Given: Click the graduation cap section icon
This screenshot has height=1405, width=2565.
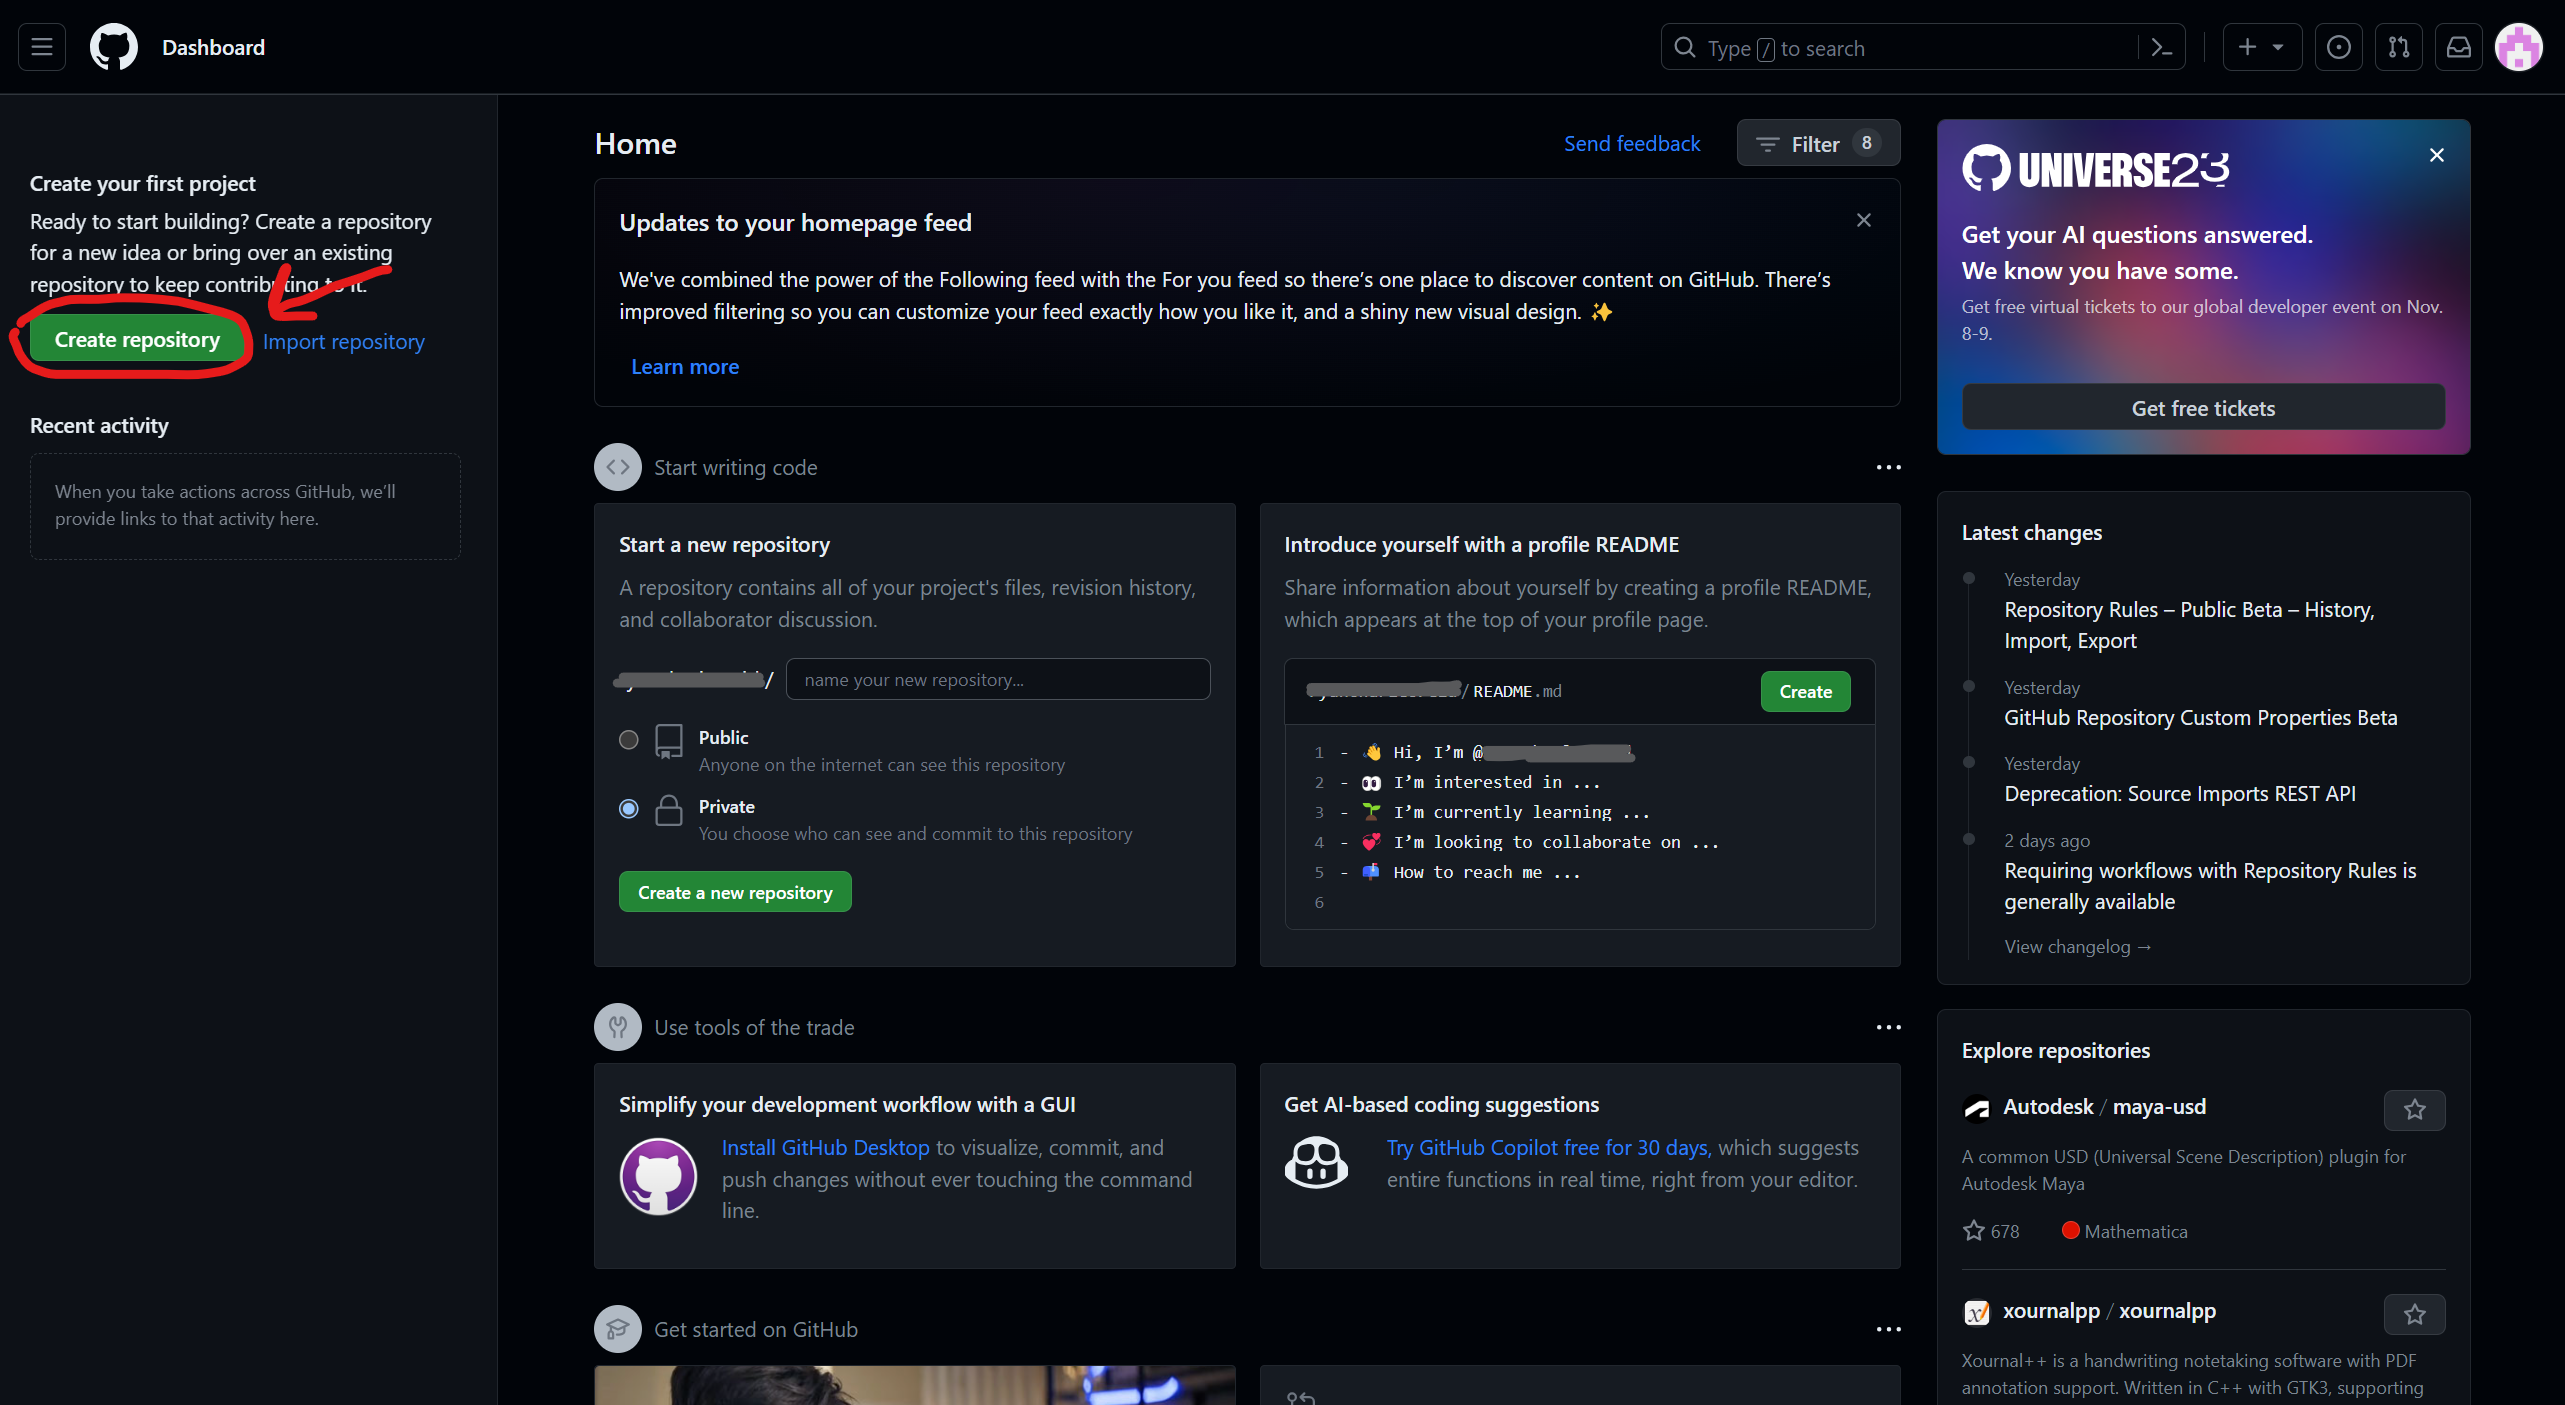Looking at the screenshot, I should [x=618, y=1329].
